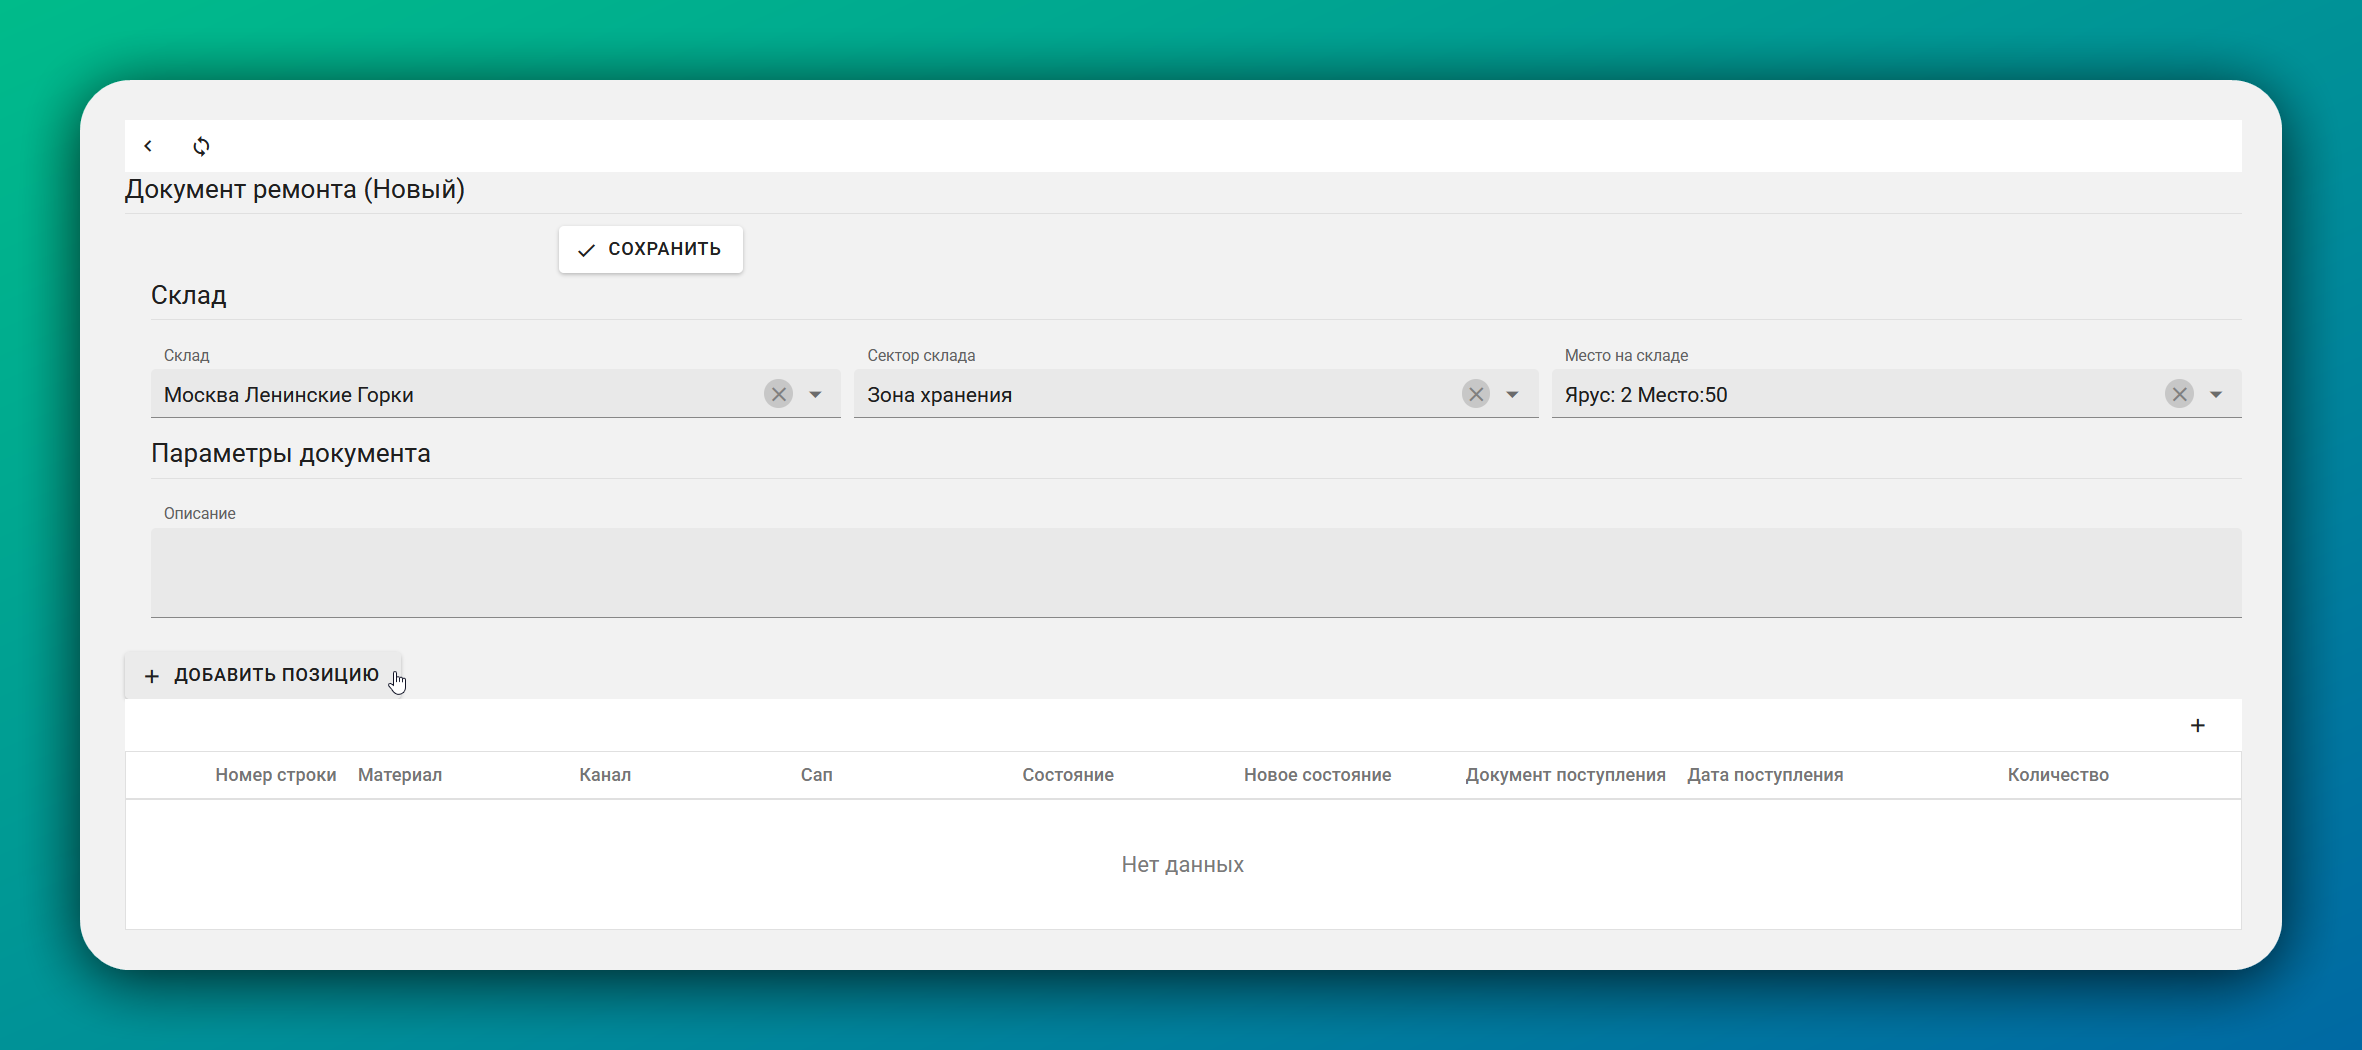Screen dimensions: 2362x1050
Task: Focus the Описание text area
Action: pyautogui.click(x=1196, y=572)
